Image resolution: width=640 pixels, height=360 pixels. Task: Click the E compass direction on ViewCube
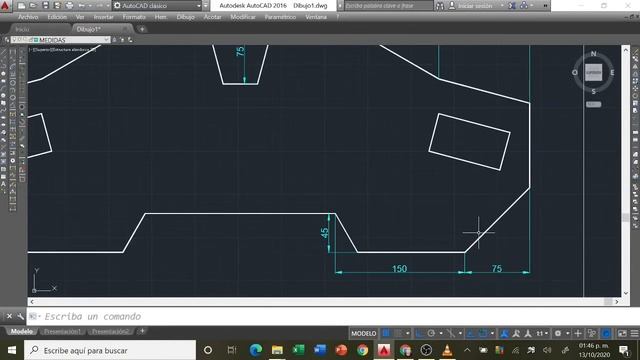click(x=612, y=73)
